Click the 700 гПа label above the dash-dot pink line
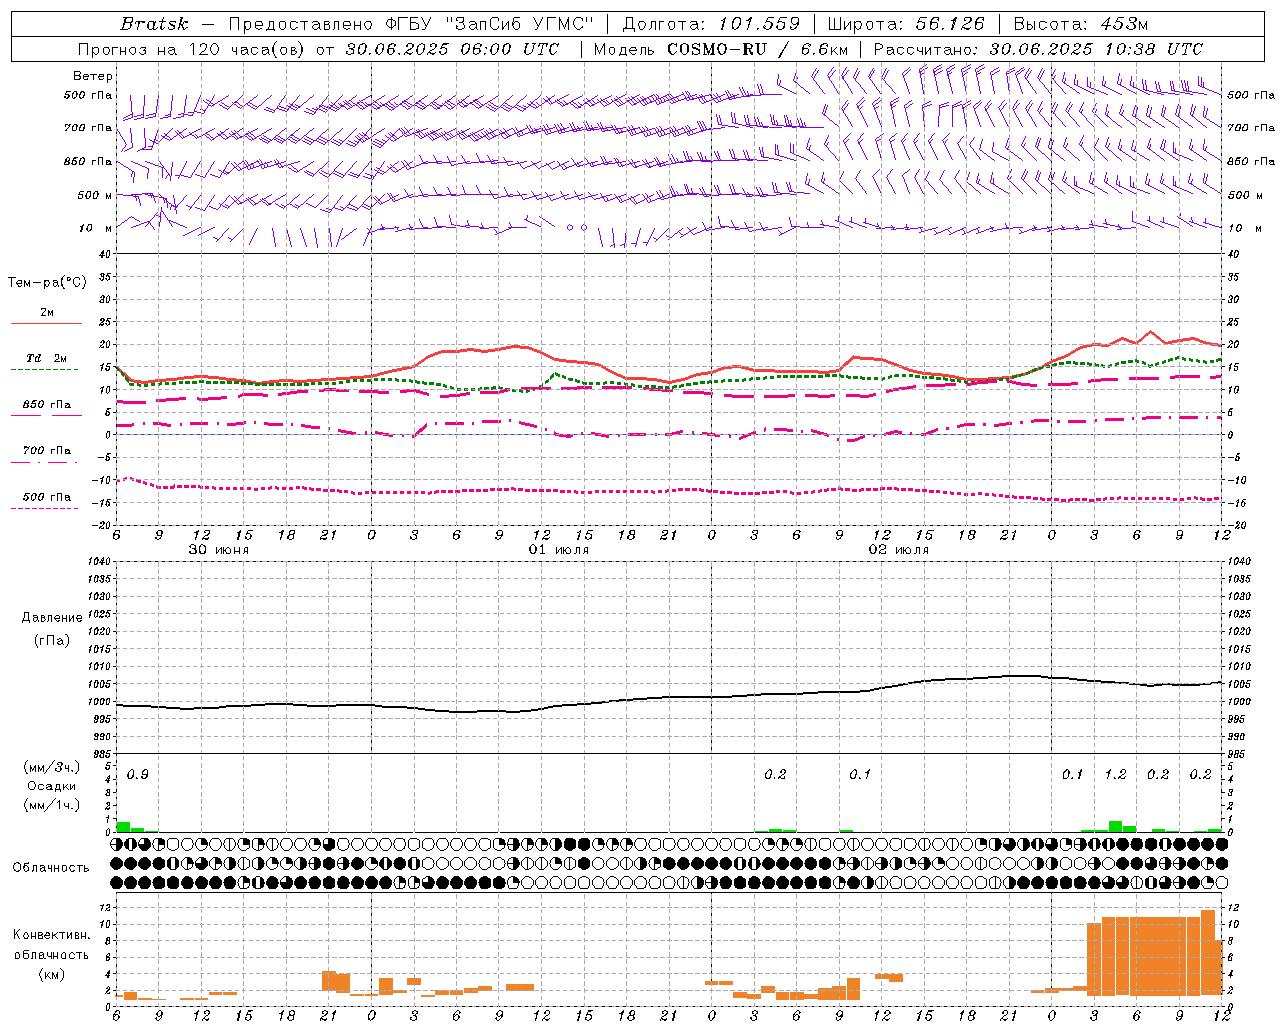The height and width of the screenshot is (1024, 1280). tap(47, 451)
